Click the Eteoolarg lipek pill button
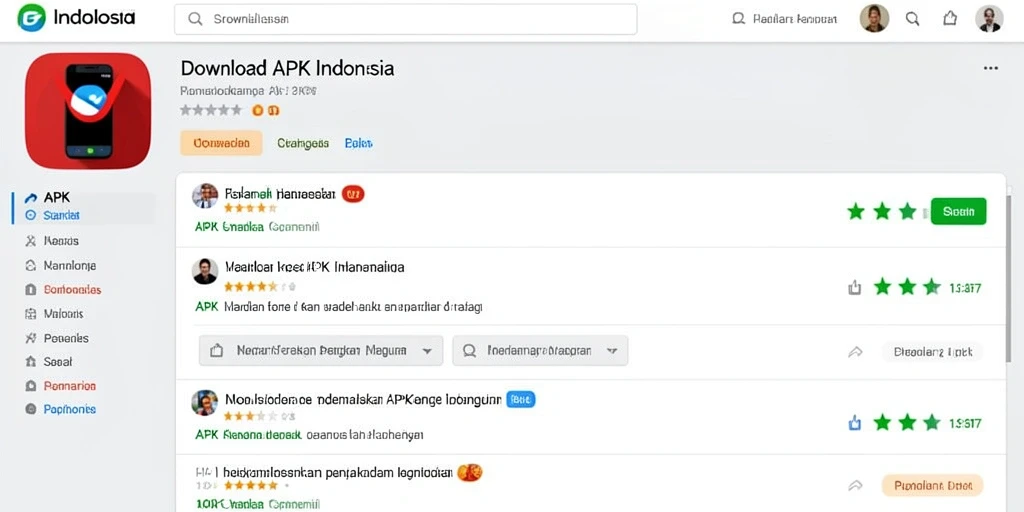The image size is (1024, 512). pos(933,352)
